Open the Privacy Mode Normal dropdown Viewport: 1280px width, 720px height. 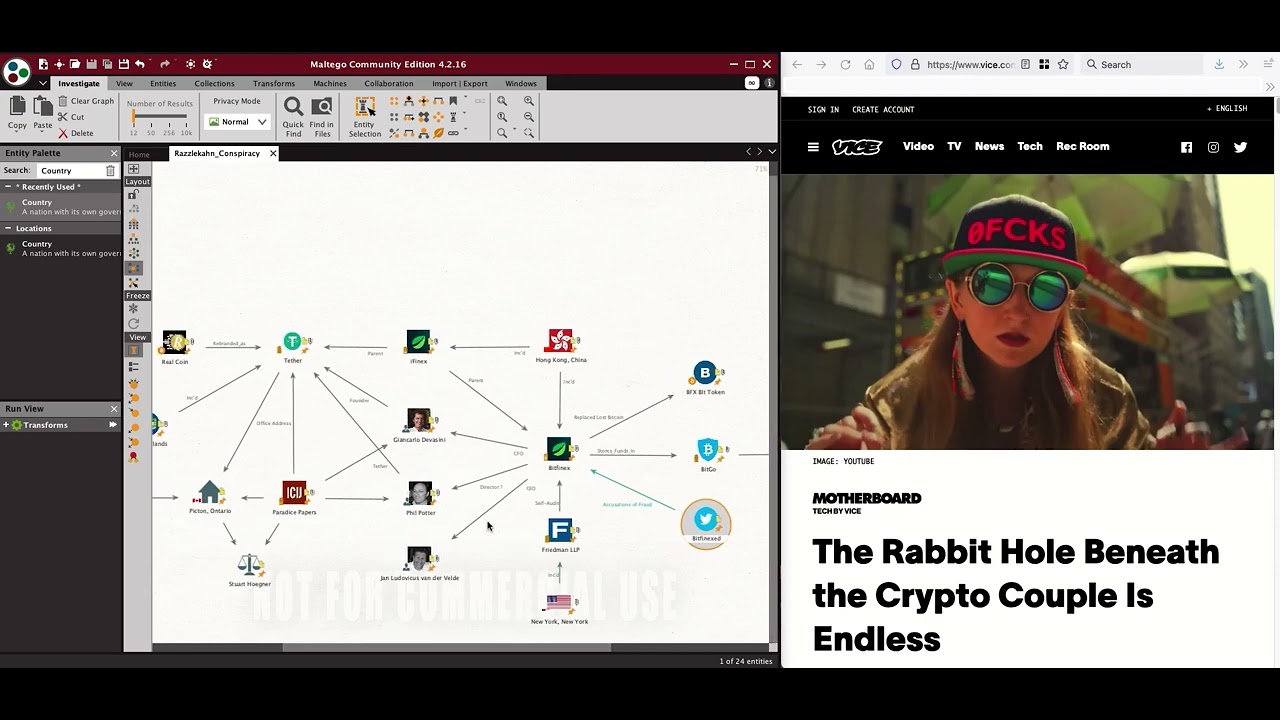(x=237, y=122)
